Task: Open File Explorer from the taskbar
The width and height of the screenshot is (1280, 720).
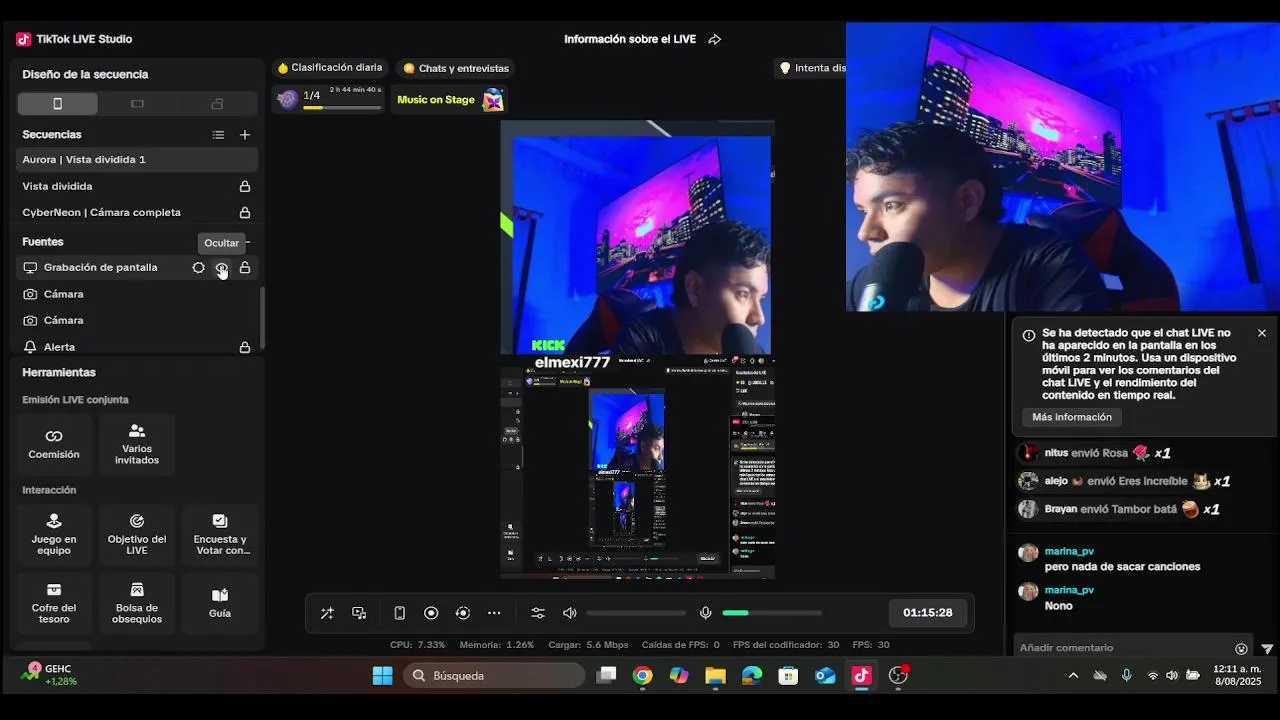Action: pos(715,676)
